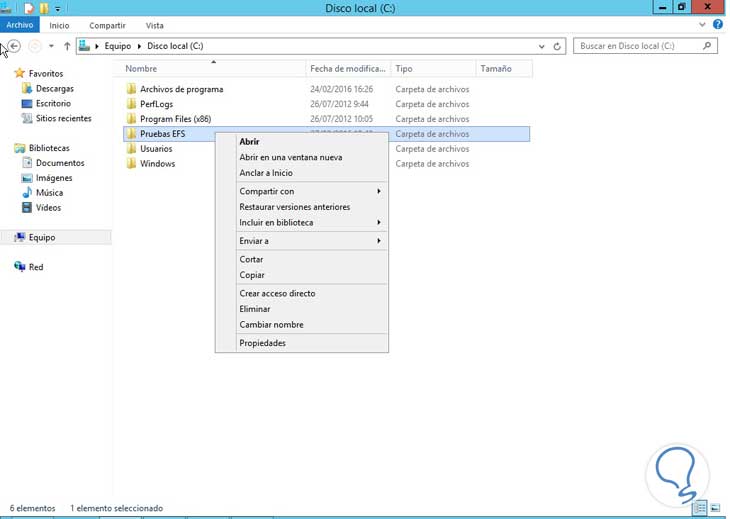The height and width of the screenshot is (519, 730).
Task: Expand the Compartir con submenu
Action: (302, 191)
